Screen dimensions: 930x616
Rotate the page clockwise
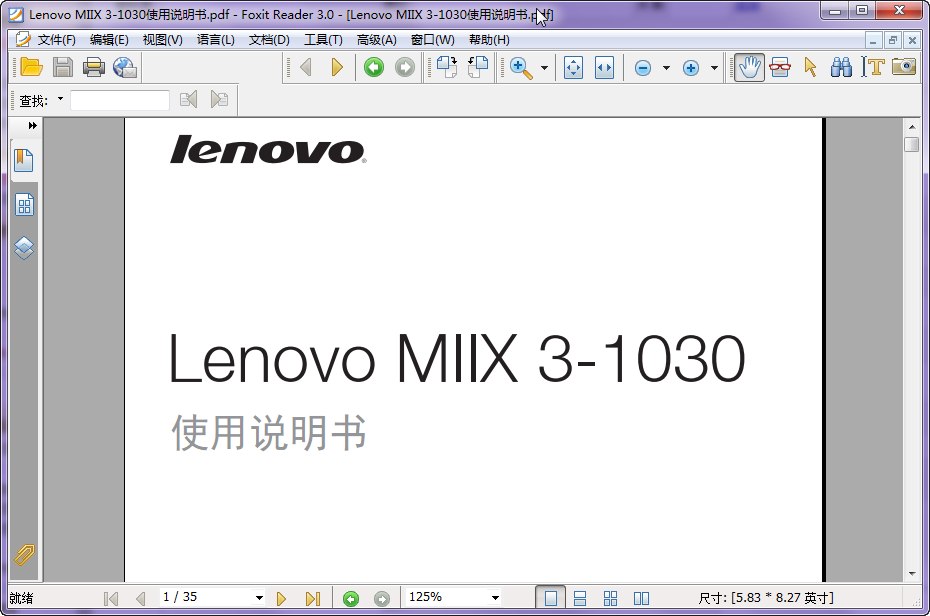[447, 67]
